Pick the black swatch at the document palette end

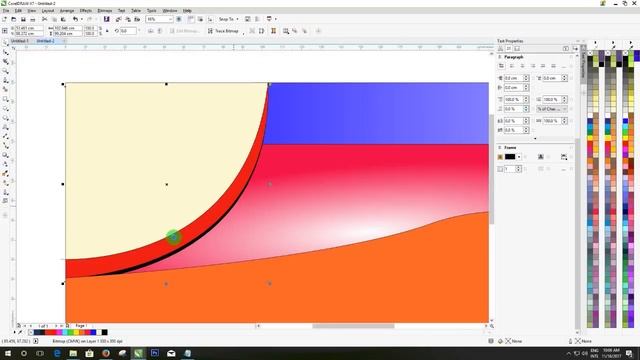click(x=104, y=333)
